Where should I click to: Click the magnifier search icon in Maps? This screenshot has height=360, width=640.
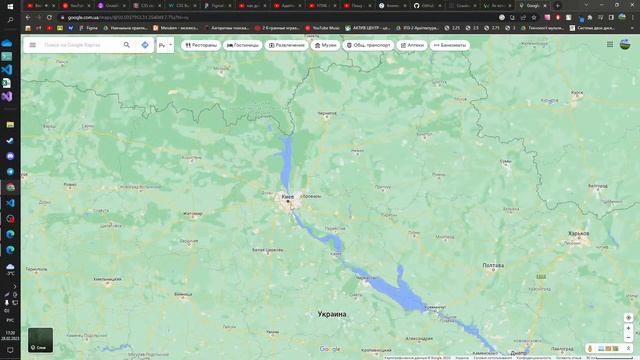click(x=127, y=45)
